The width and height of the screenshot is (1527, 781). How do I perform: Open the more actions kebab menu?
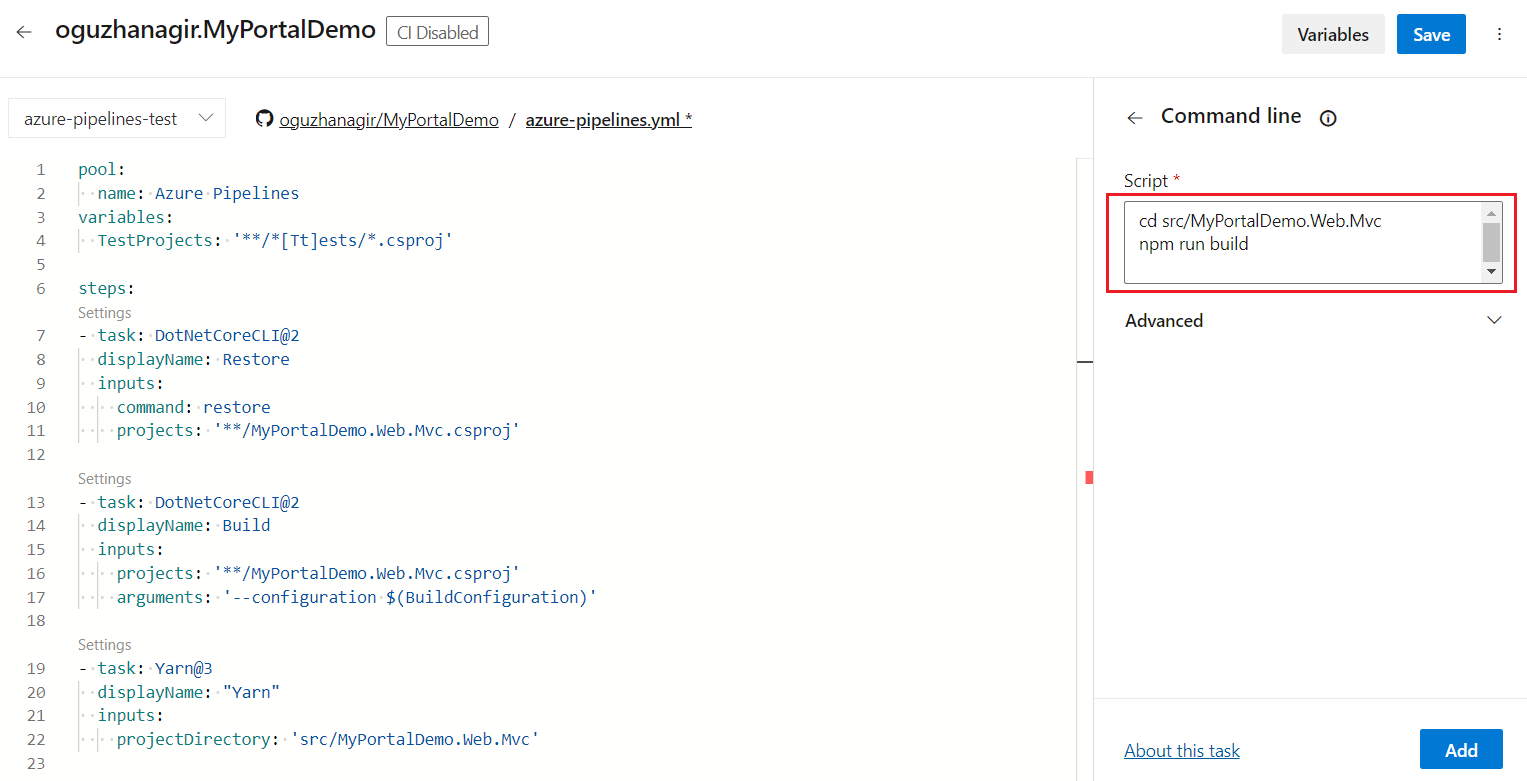click(1499, 34)
